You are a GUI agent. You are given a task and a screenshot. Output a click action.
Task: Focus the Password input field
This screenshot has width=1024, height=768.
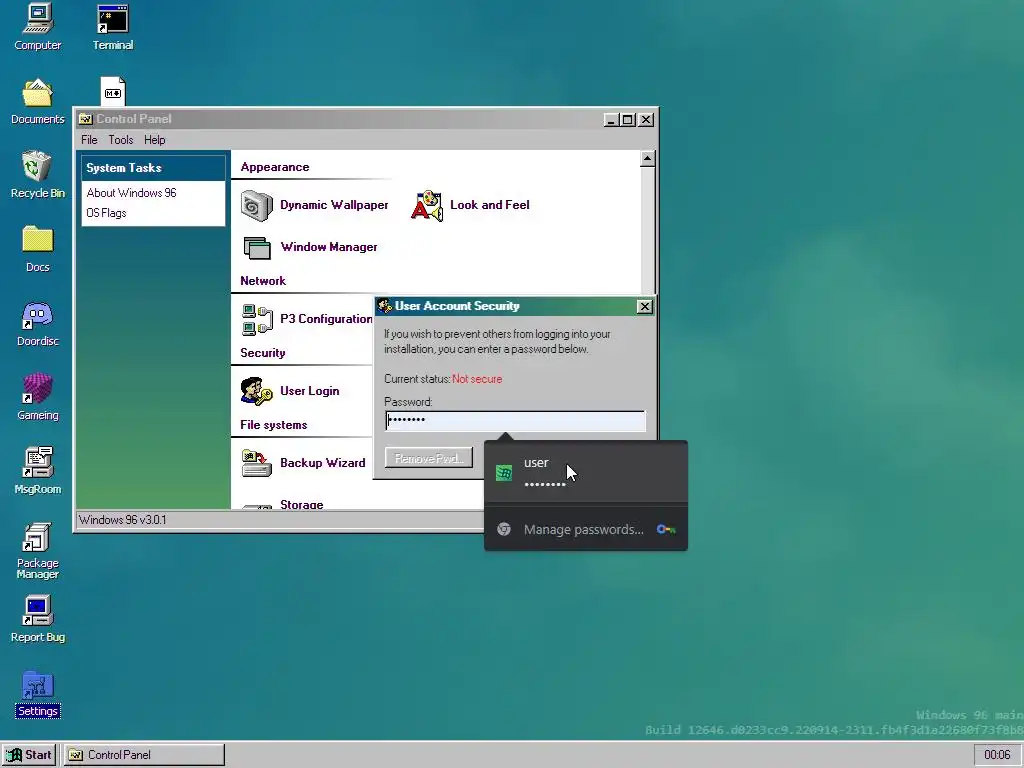[515, 421]
